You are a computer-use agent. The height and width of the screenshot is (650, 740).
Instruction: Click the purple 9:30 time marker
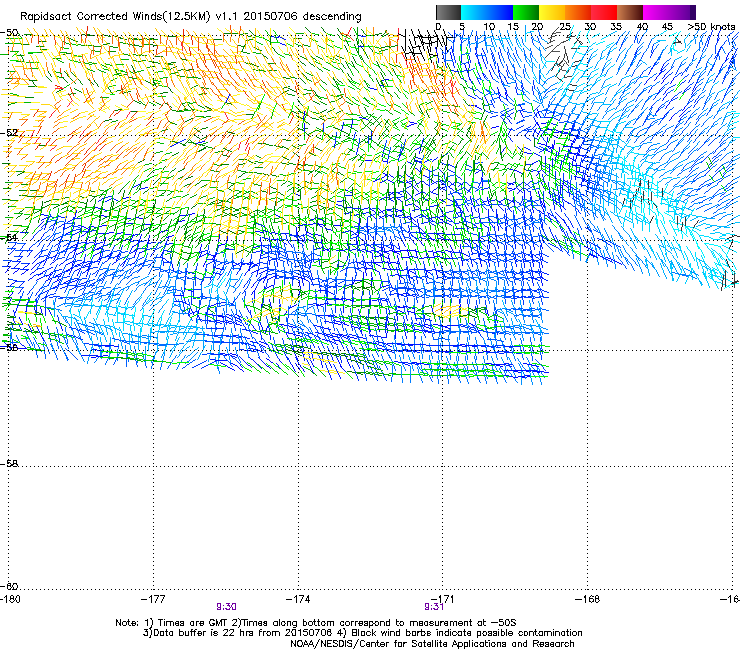click(x=227, y=607)
